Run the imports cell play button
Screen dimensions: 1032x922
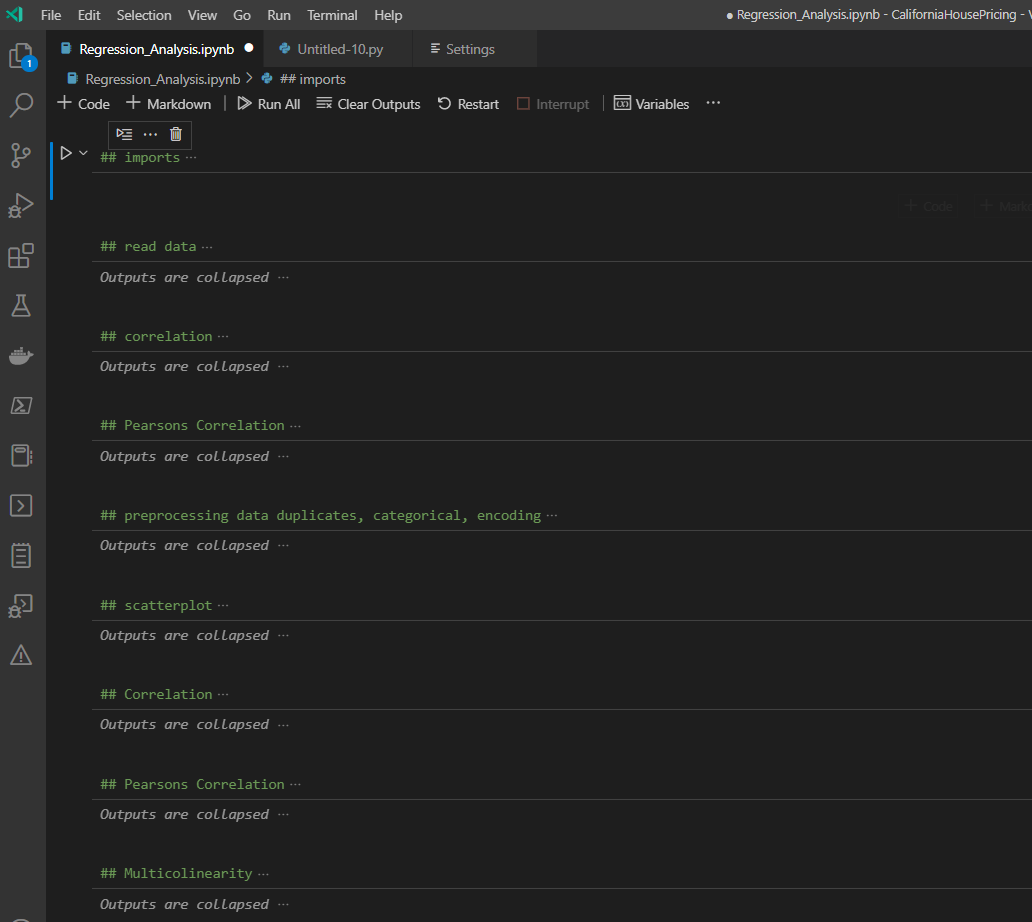pos(64,152)
